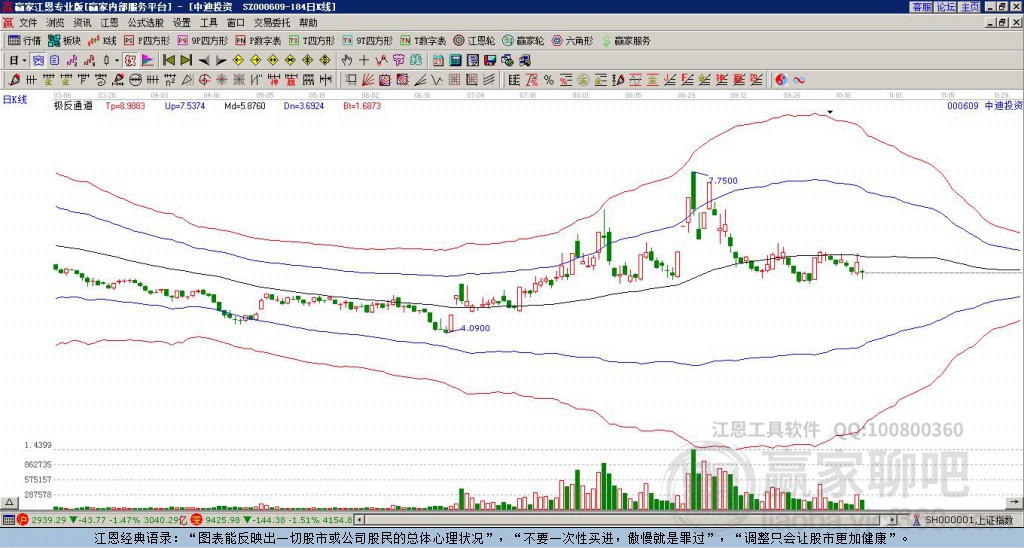1024x548 pixels.
Task: Click the black right arrow scroll icon
Action: [x=221, y=61]
